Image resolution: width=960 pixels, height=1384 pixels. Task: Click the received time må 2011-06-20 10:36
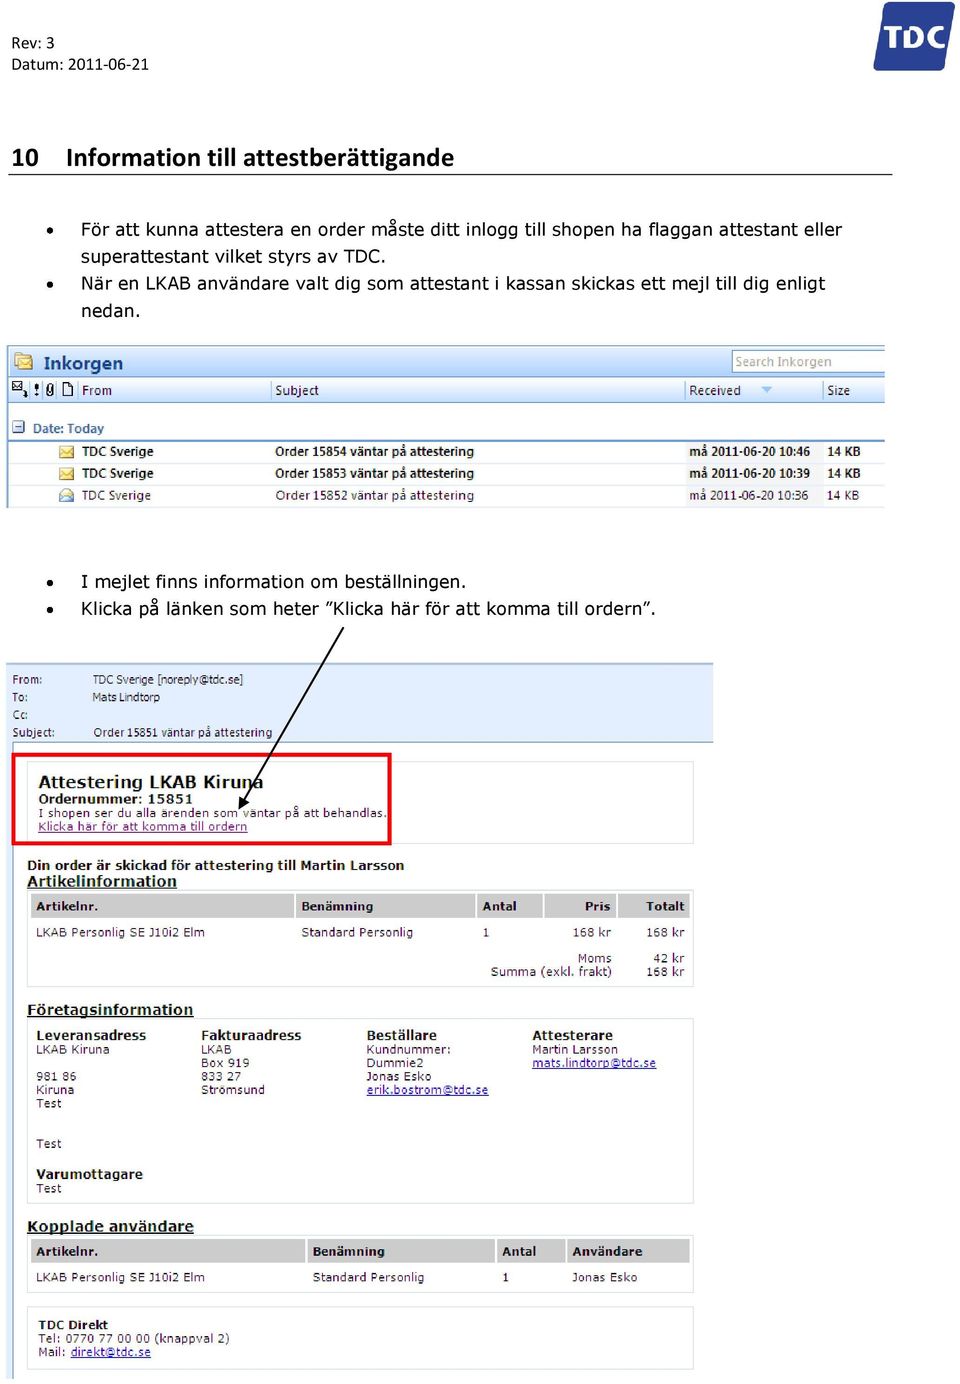tap(749, 496)
